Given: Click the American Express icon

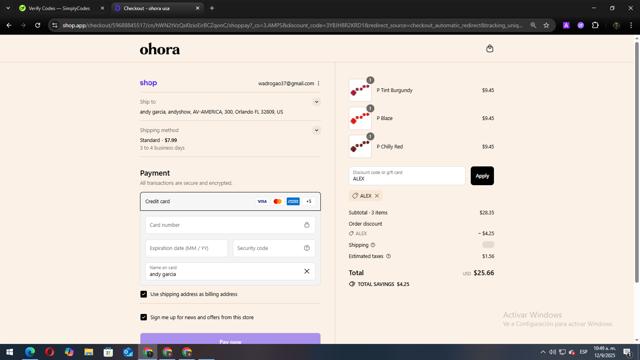Looking at the screenshot, I should (x=293, y=201).
